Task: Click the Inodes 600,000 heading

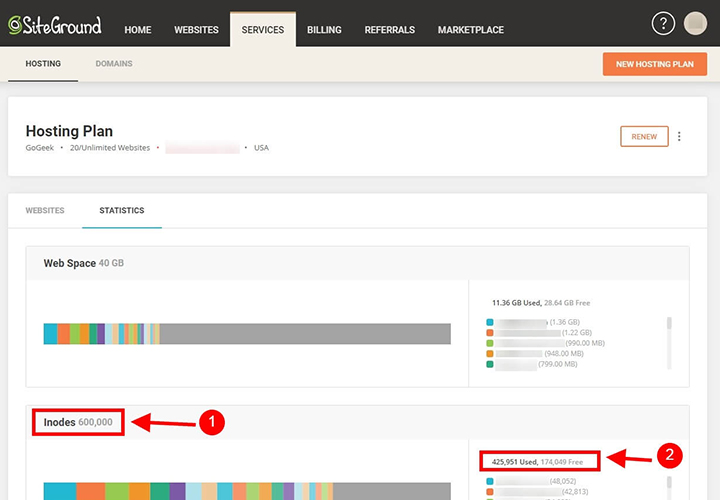Action: pyautogui.click(x=78, y=422)
